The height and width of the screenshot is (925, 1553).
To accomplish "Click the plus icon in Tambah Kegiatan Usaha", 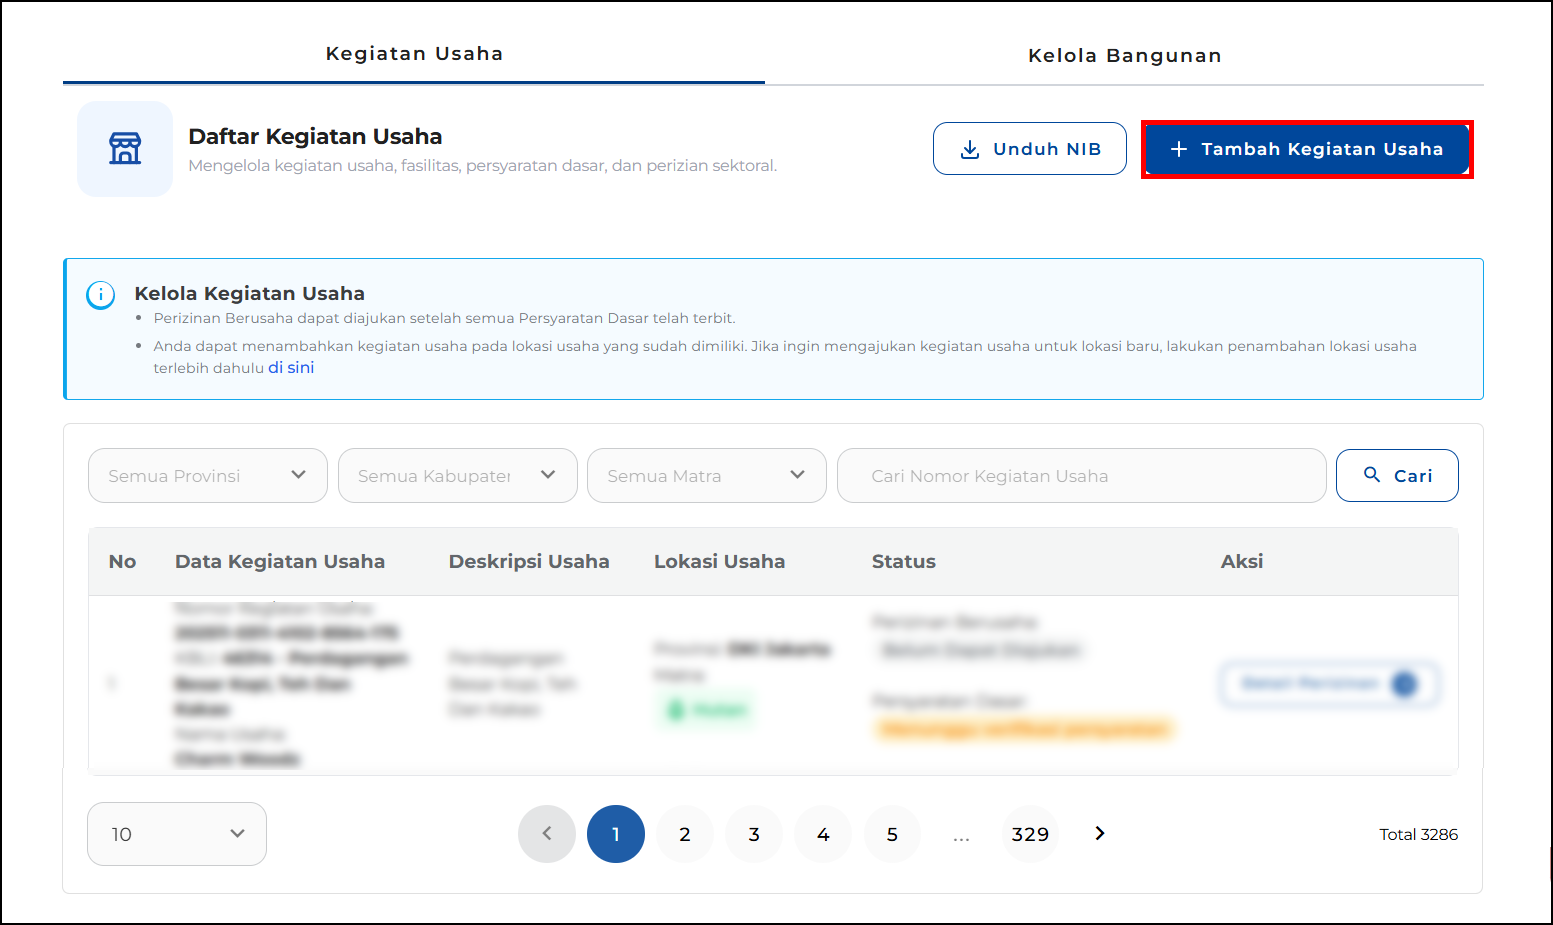I will point(1179,149).
